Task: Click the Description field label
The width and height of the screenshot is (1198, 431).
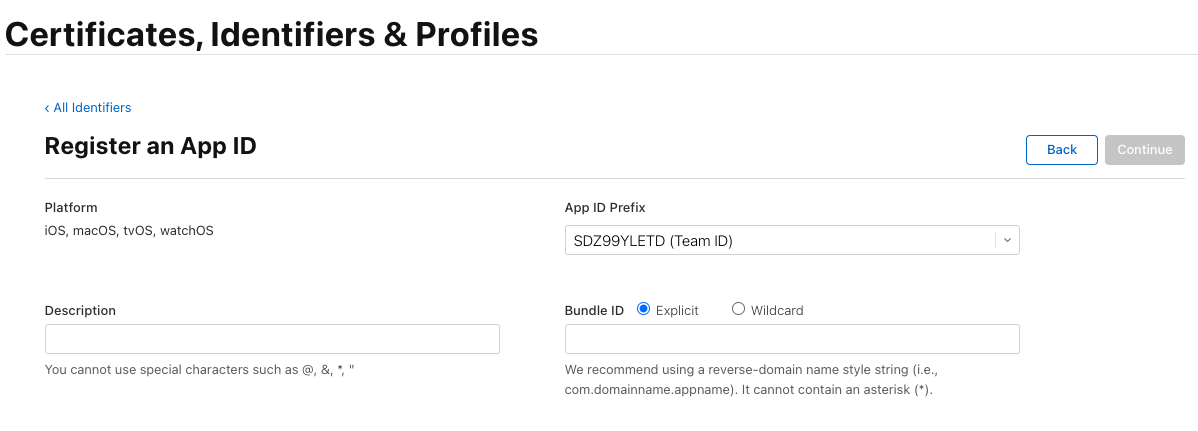Action: [x=80, y=311]
